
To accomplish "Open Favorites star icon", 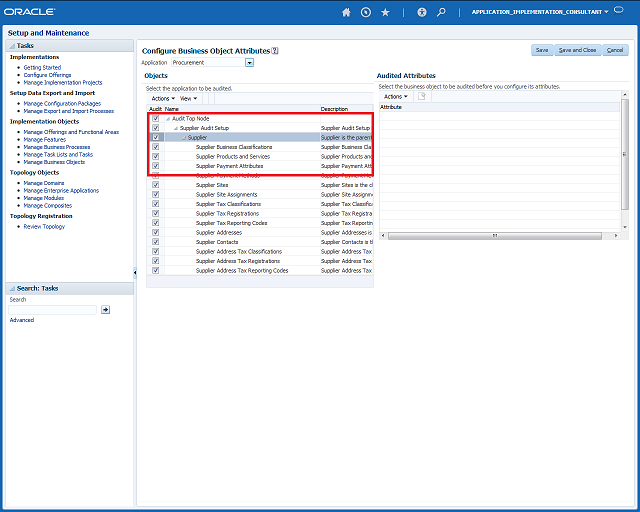I will pos(385,13).
